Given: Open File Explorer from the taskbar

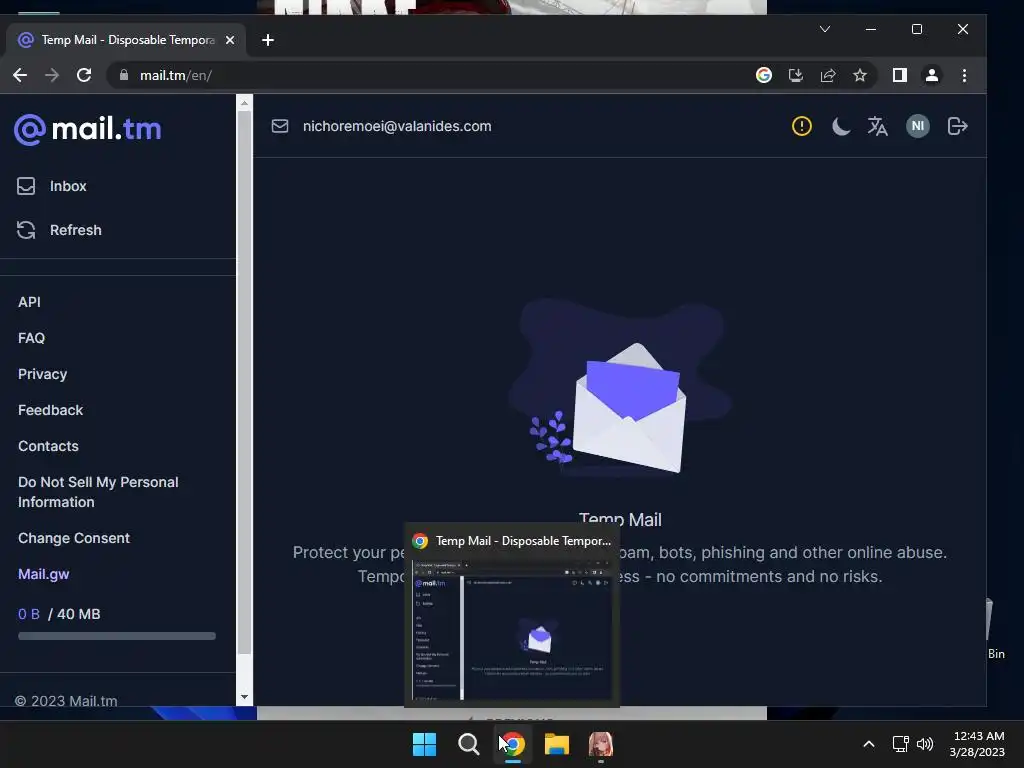Looking at the screenshot, I should click(557, 744).
